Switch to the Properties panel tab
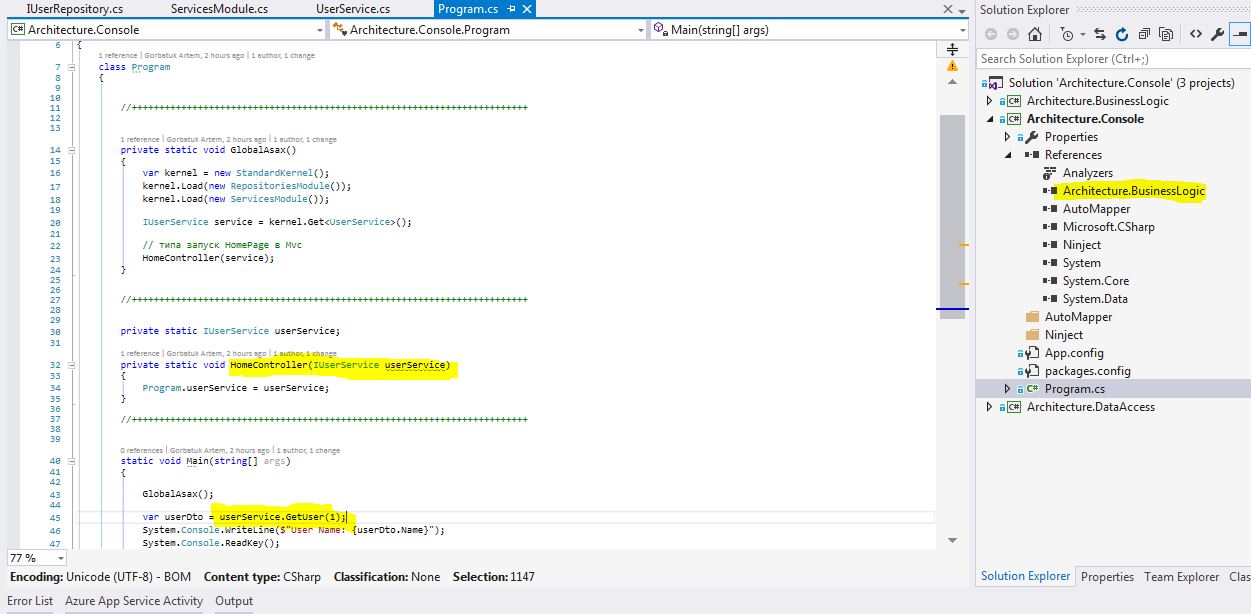The height and width of the screenshot is (614, 1251). tap(1107, 577)
